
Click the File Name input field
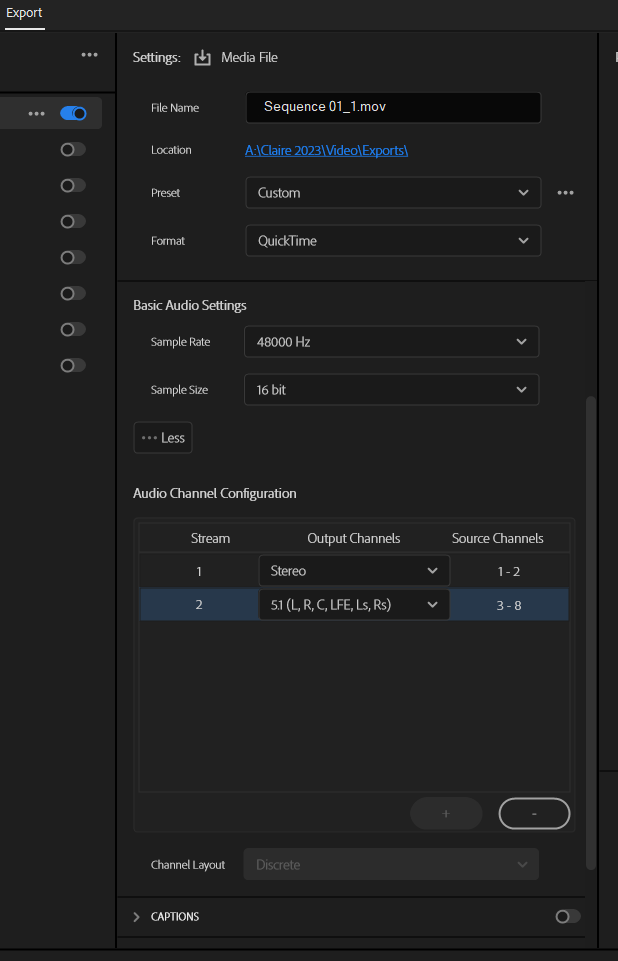(x=393, y=107)
